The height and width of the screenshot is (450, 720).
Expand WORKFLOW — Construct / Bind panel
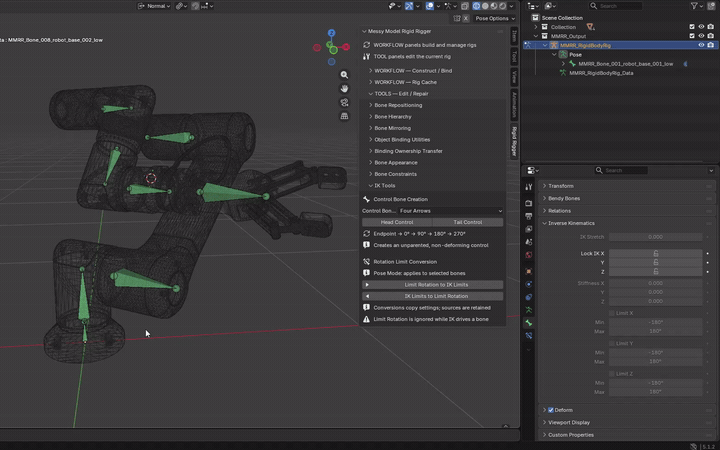(432, 71)
